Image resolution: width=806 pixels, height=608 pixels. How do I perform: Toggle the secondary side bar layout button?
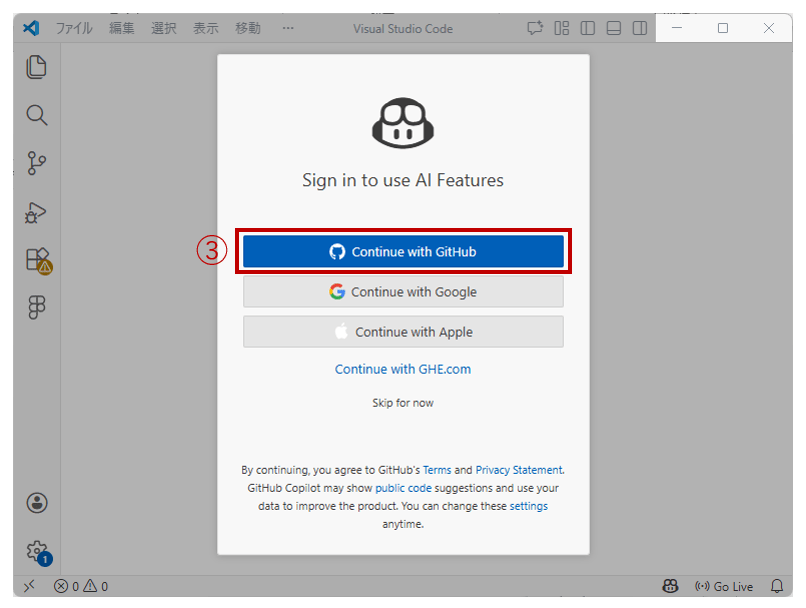(x=640, y=28)
